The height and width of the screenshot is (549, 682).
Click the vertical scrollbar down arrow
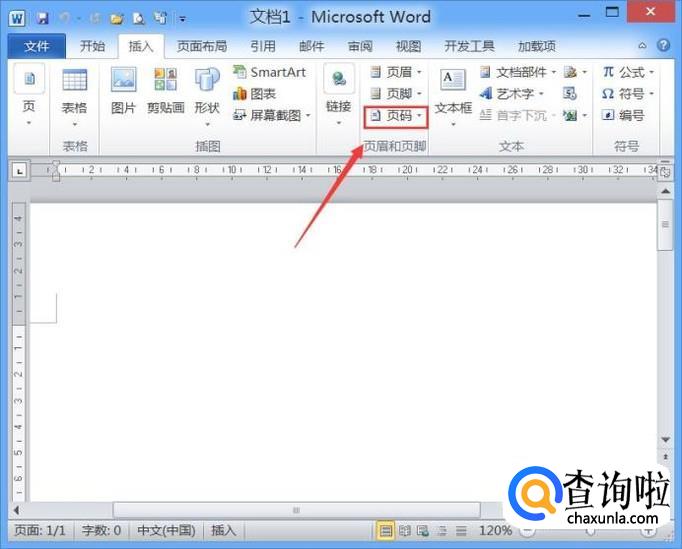coord(665,440)
